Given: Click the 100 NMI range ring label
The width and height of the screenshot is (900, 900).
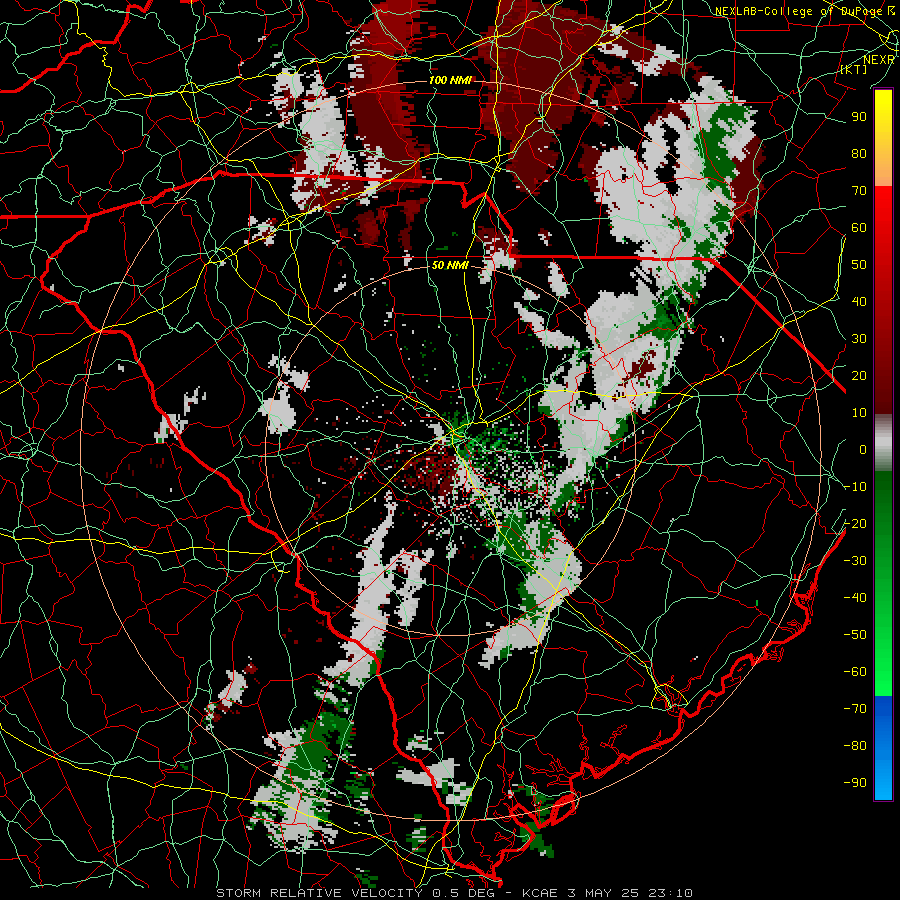Looking at the screenshot, I should 451,80.
